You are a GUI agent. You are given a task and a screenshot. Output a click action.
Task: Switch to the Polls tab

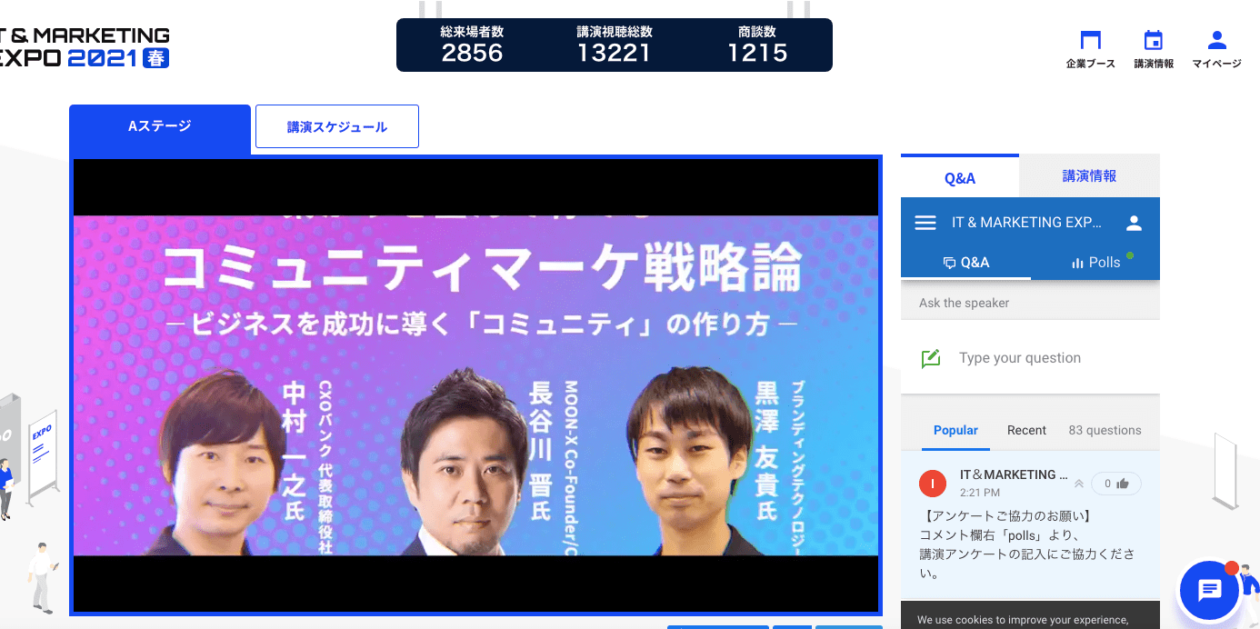coord(1095,262)
